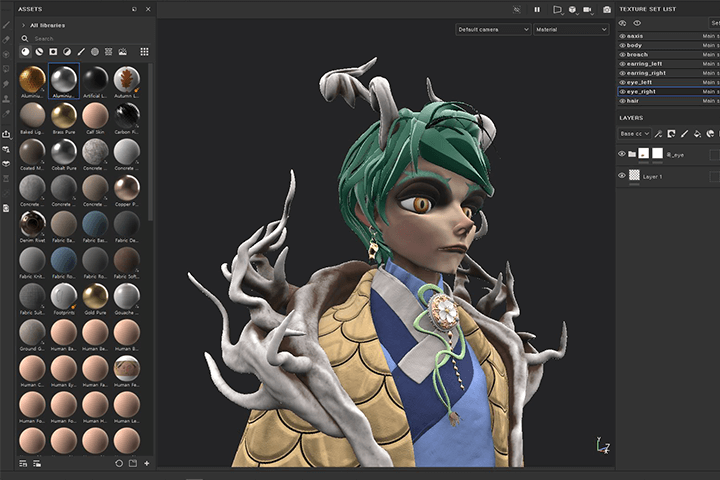
Task: Click add resource plus icon in Assets
Action: pyautogui.click(x=147, y=463)
